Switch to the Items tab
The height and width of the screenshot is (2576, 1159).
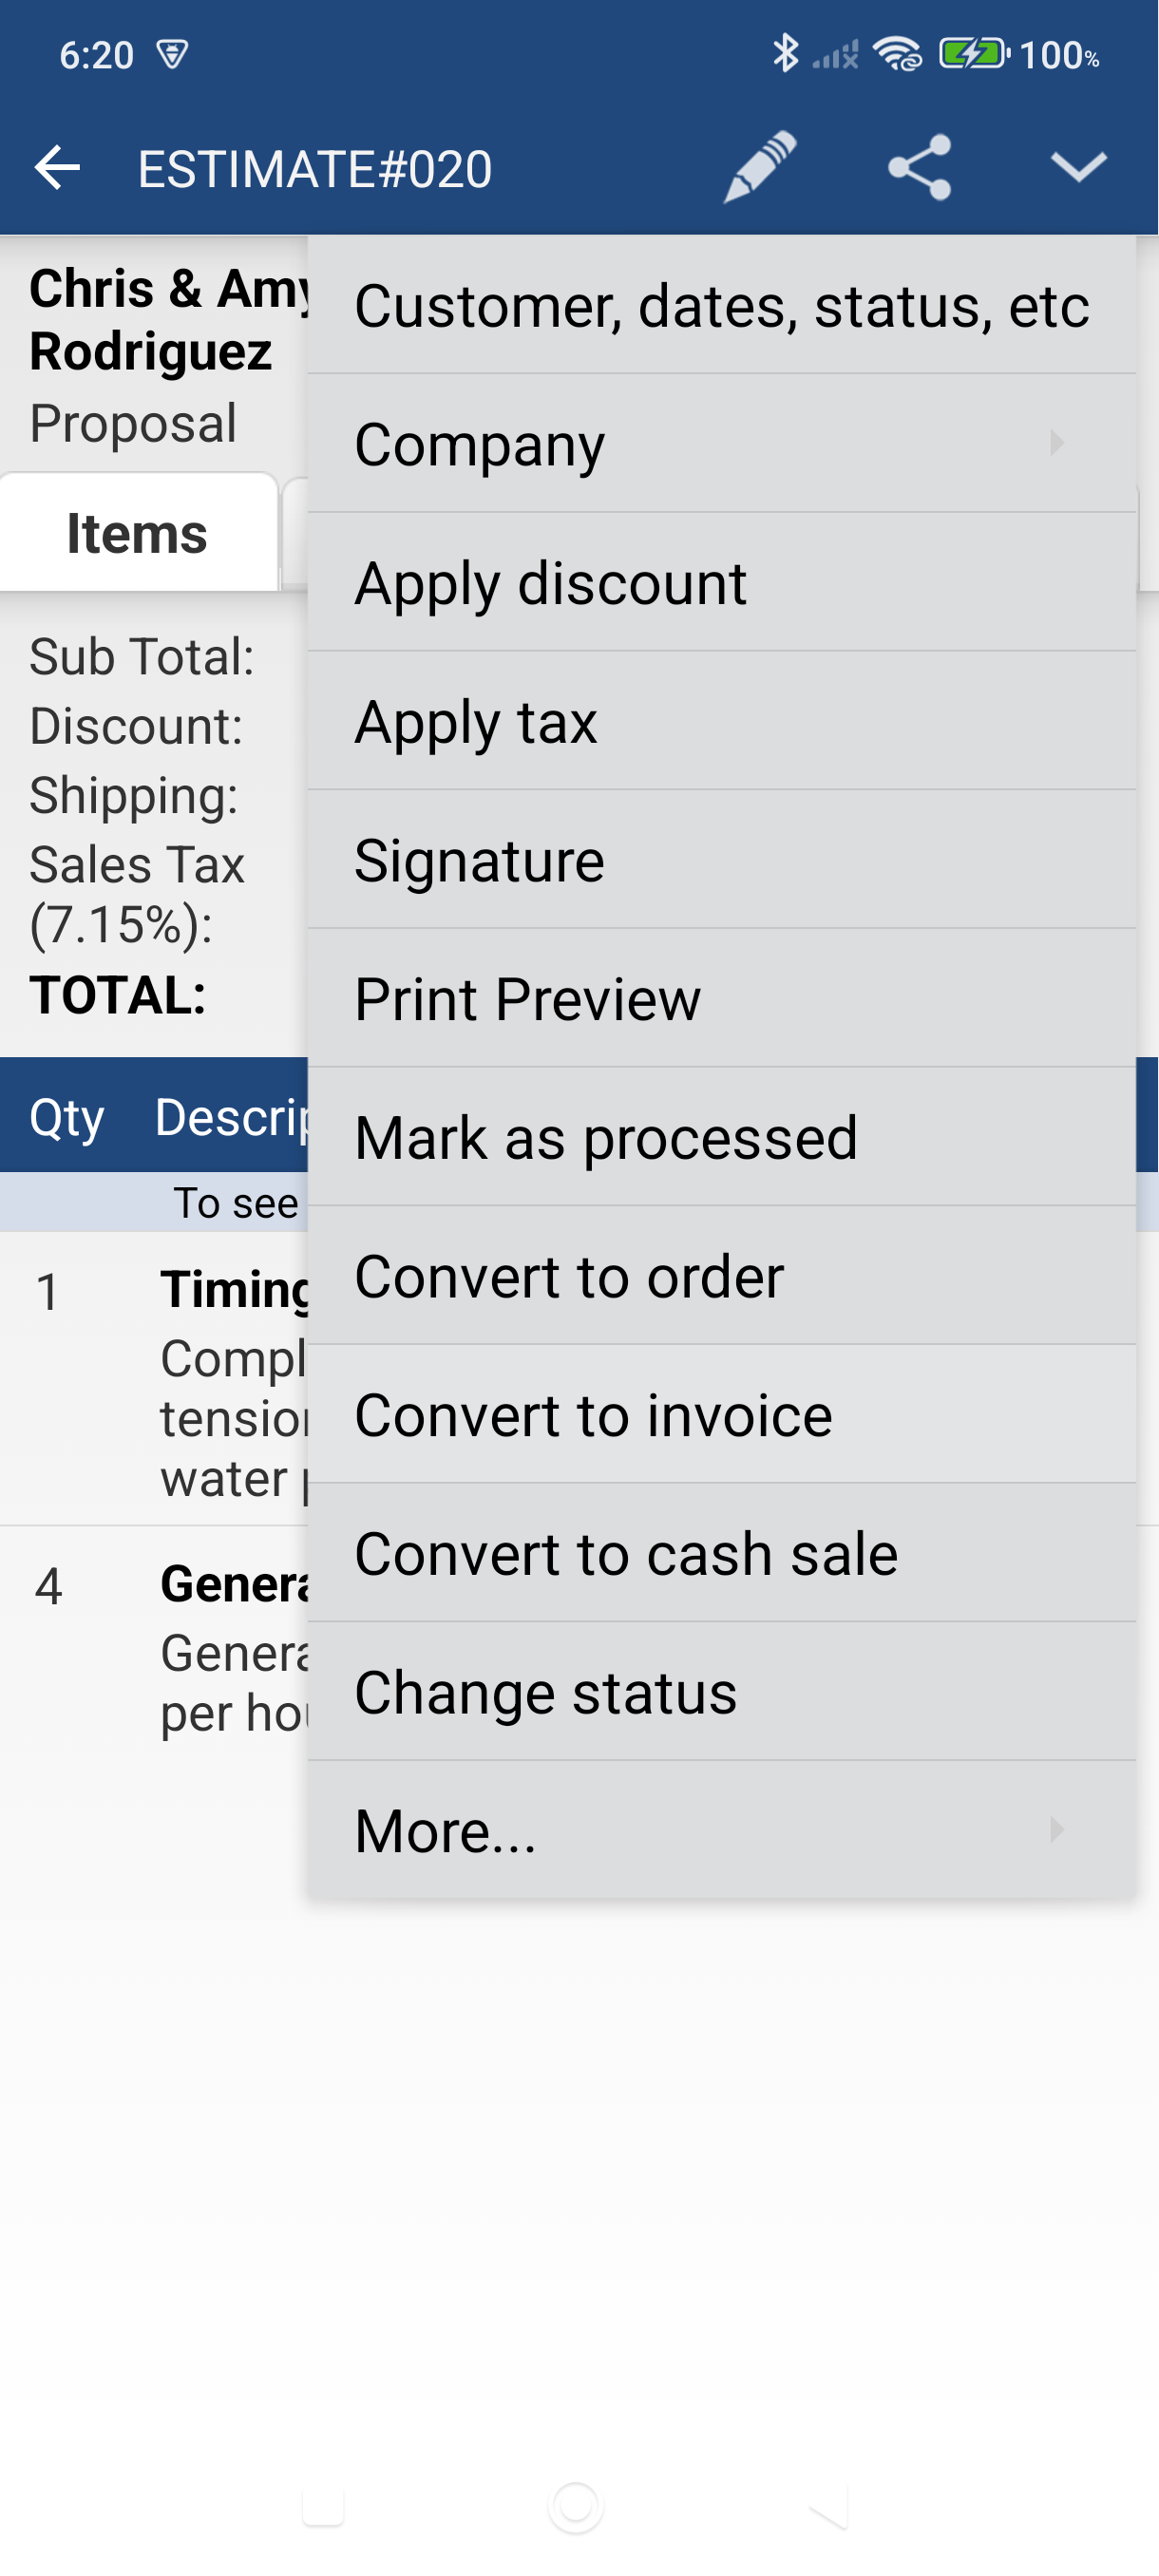[137, 533]
